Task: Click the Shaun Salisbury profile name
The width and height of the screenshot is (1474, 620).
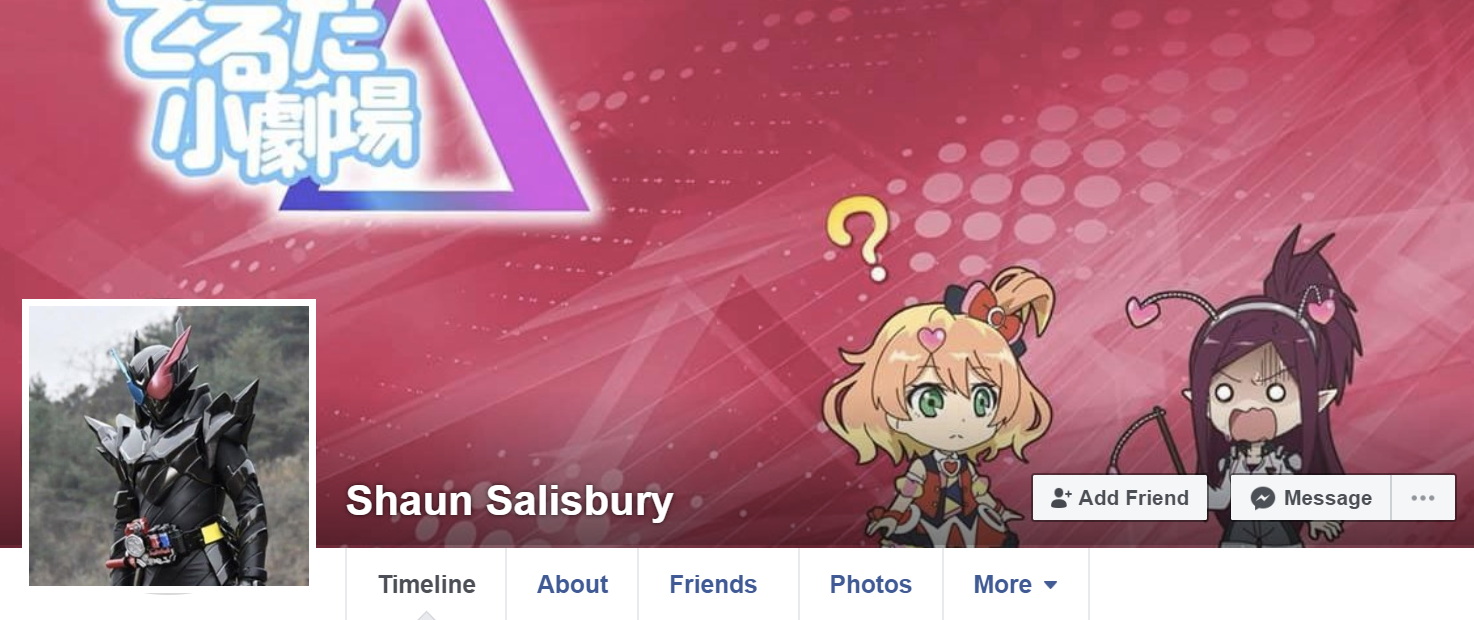Action: coord(509,501)
